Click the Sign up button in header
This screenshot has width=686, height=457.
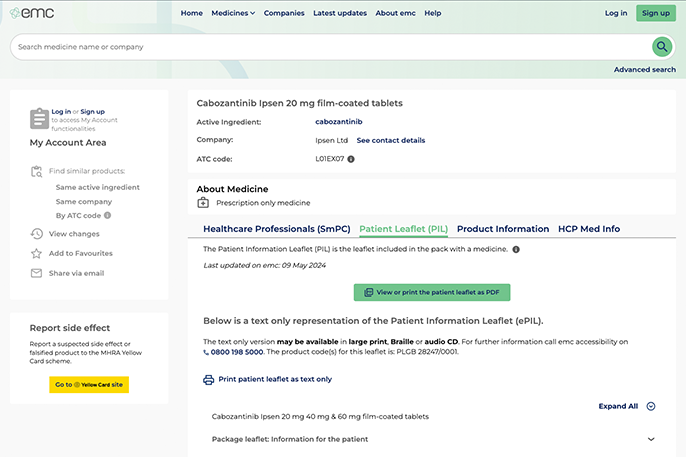click(656, 13)
